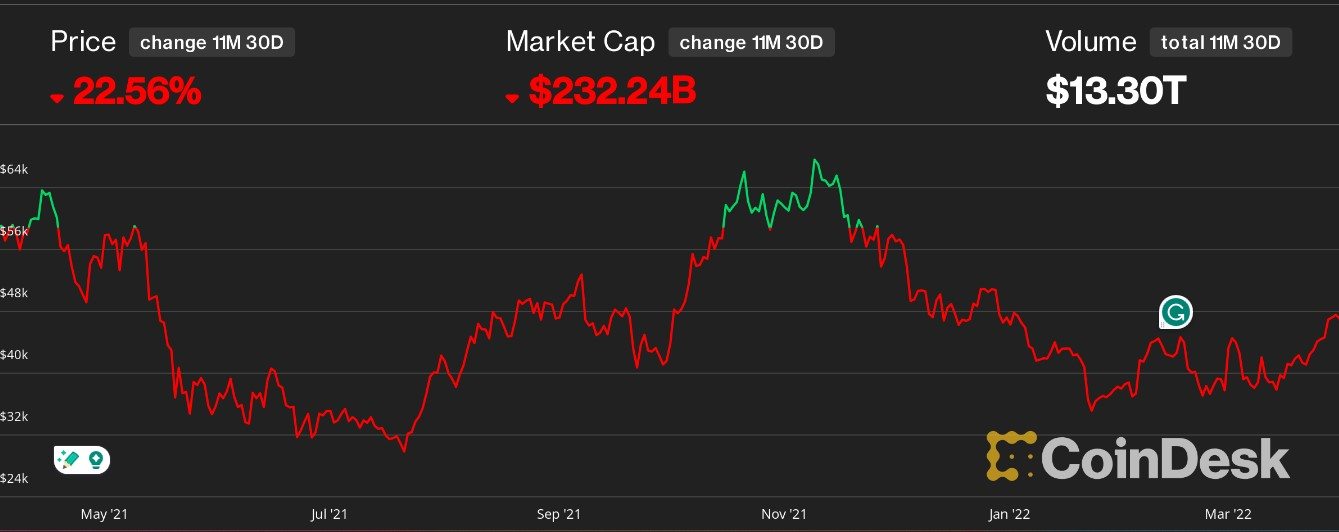This screenshot has height=532, width=1339.
Task: Click the sparkle pencil rewrite icon
Action: coord(69,460)
